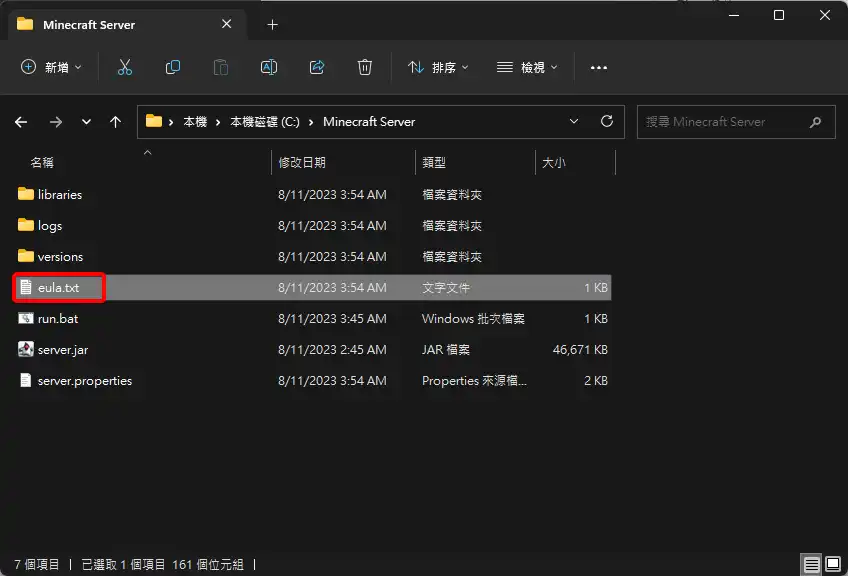Select the server.jar file name
Screen dimensions: 848x576
(x=63, y=350)
